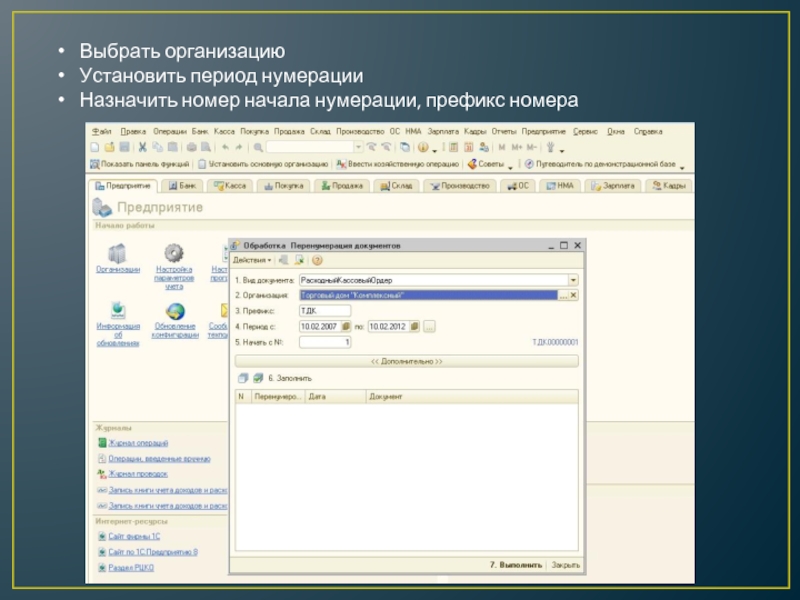The width and height of the screenshot is (800, 600).
Task: Switch to the Производство tab
Action: coord(460,186)
